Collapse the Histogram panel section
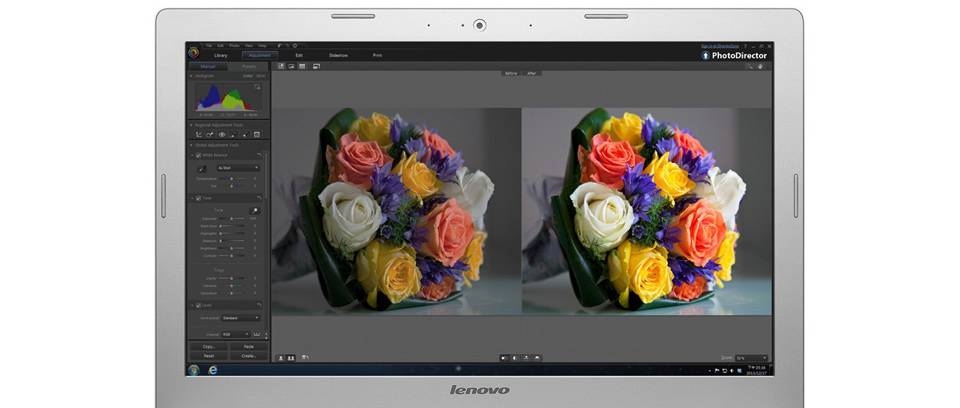The width and height of the screenshot is (960, 408). (192, 76)
